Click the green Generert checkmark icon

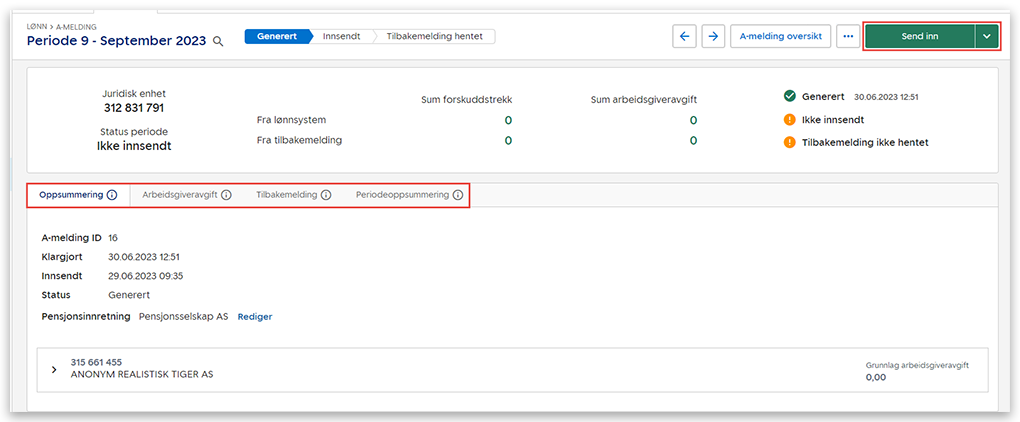[790, 97]
